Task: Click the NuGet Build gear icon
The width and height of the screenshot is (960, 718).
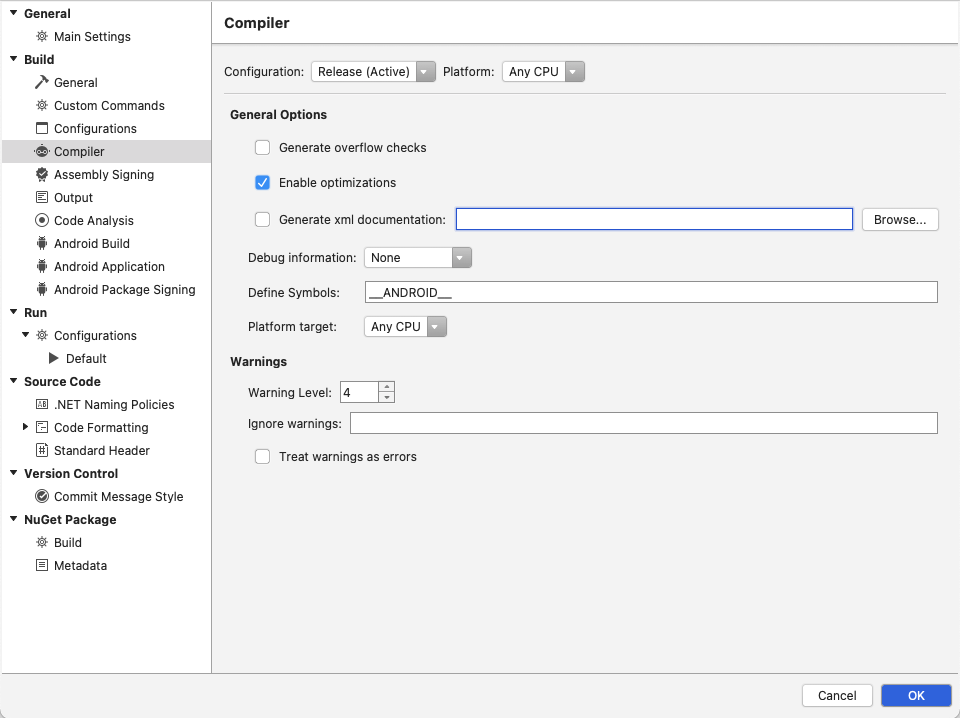Action: coord(42,542)
